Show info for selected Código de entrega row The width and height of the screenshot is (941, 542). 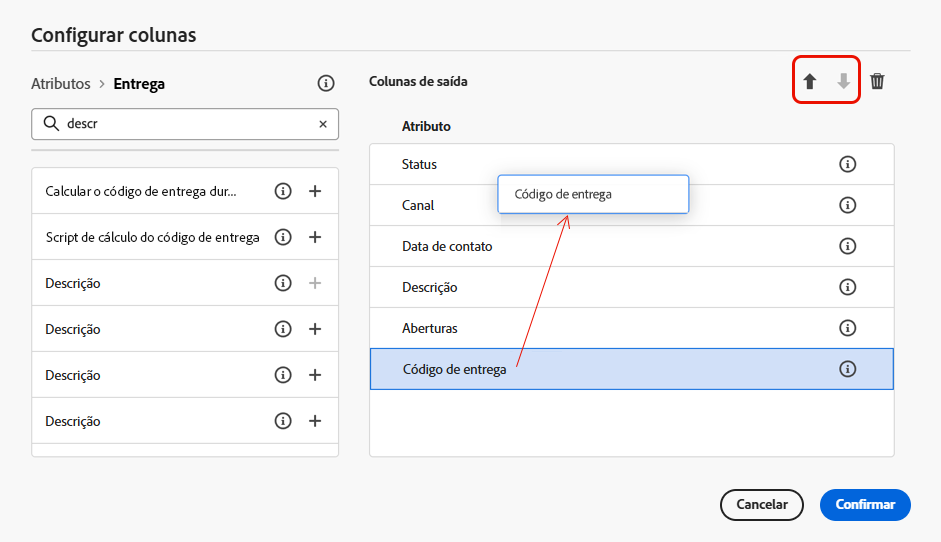click(x=848, y=369)
